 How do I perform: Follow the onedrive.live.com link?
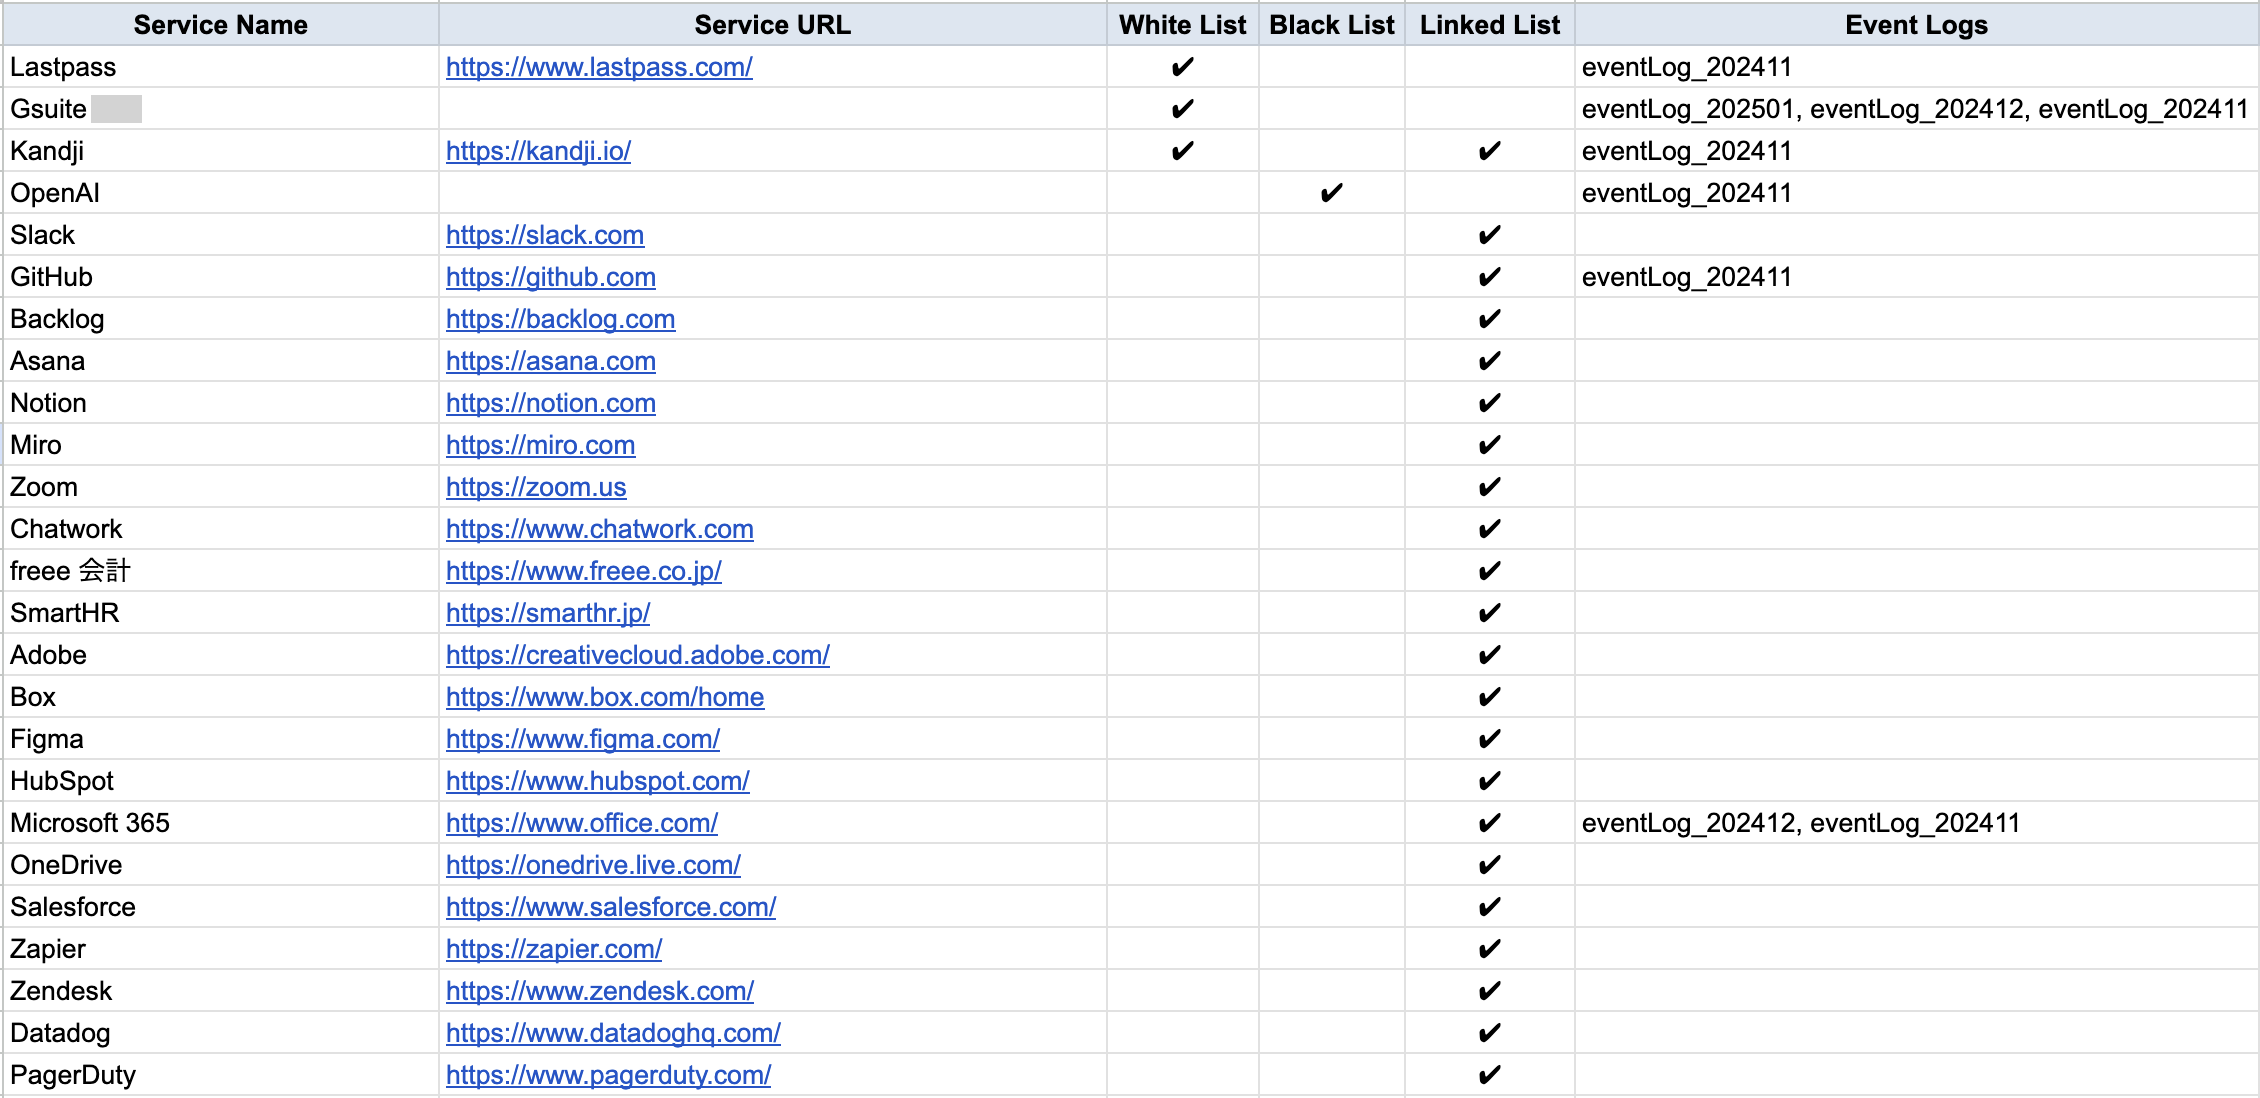coord(593,865)
